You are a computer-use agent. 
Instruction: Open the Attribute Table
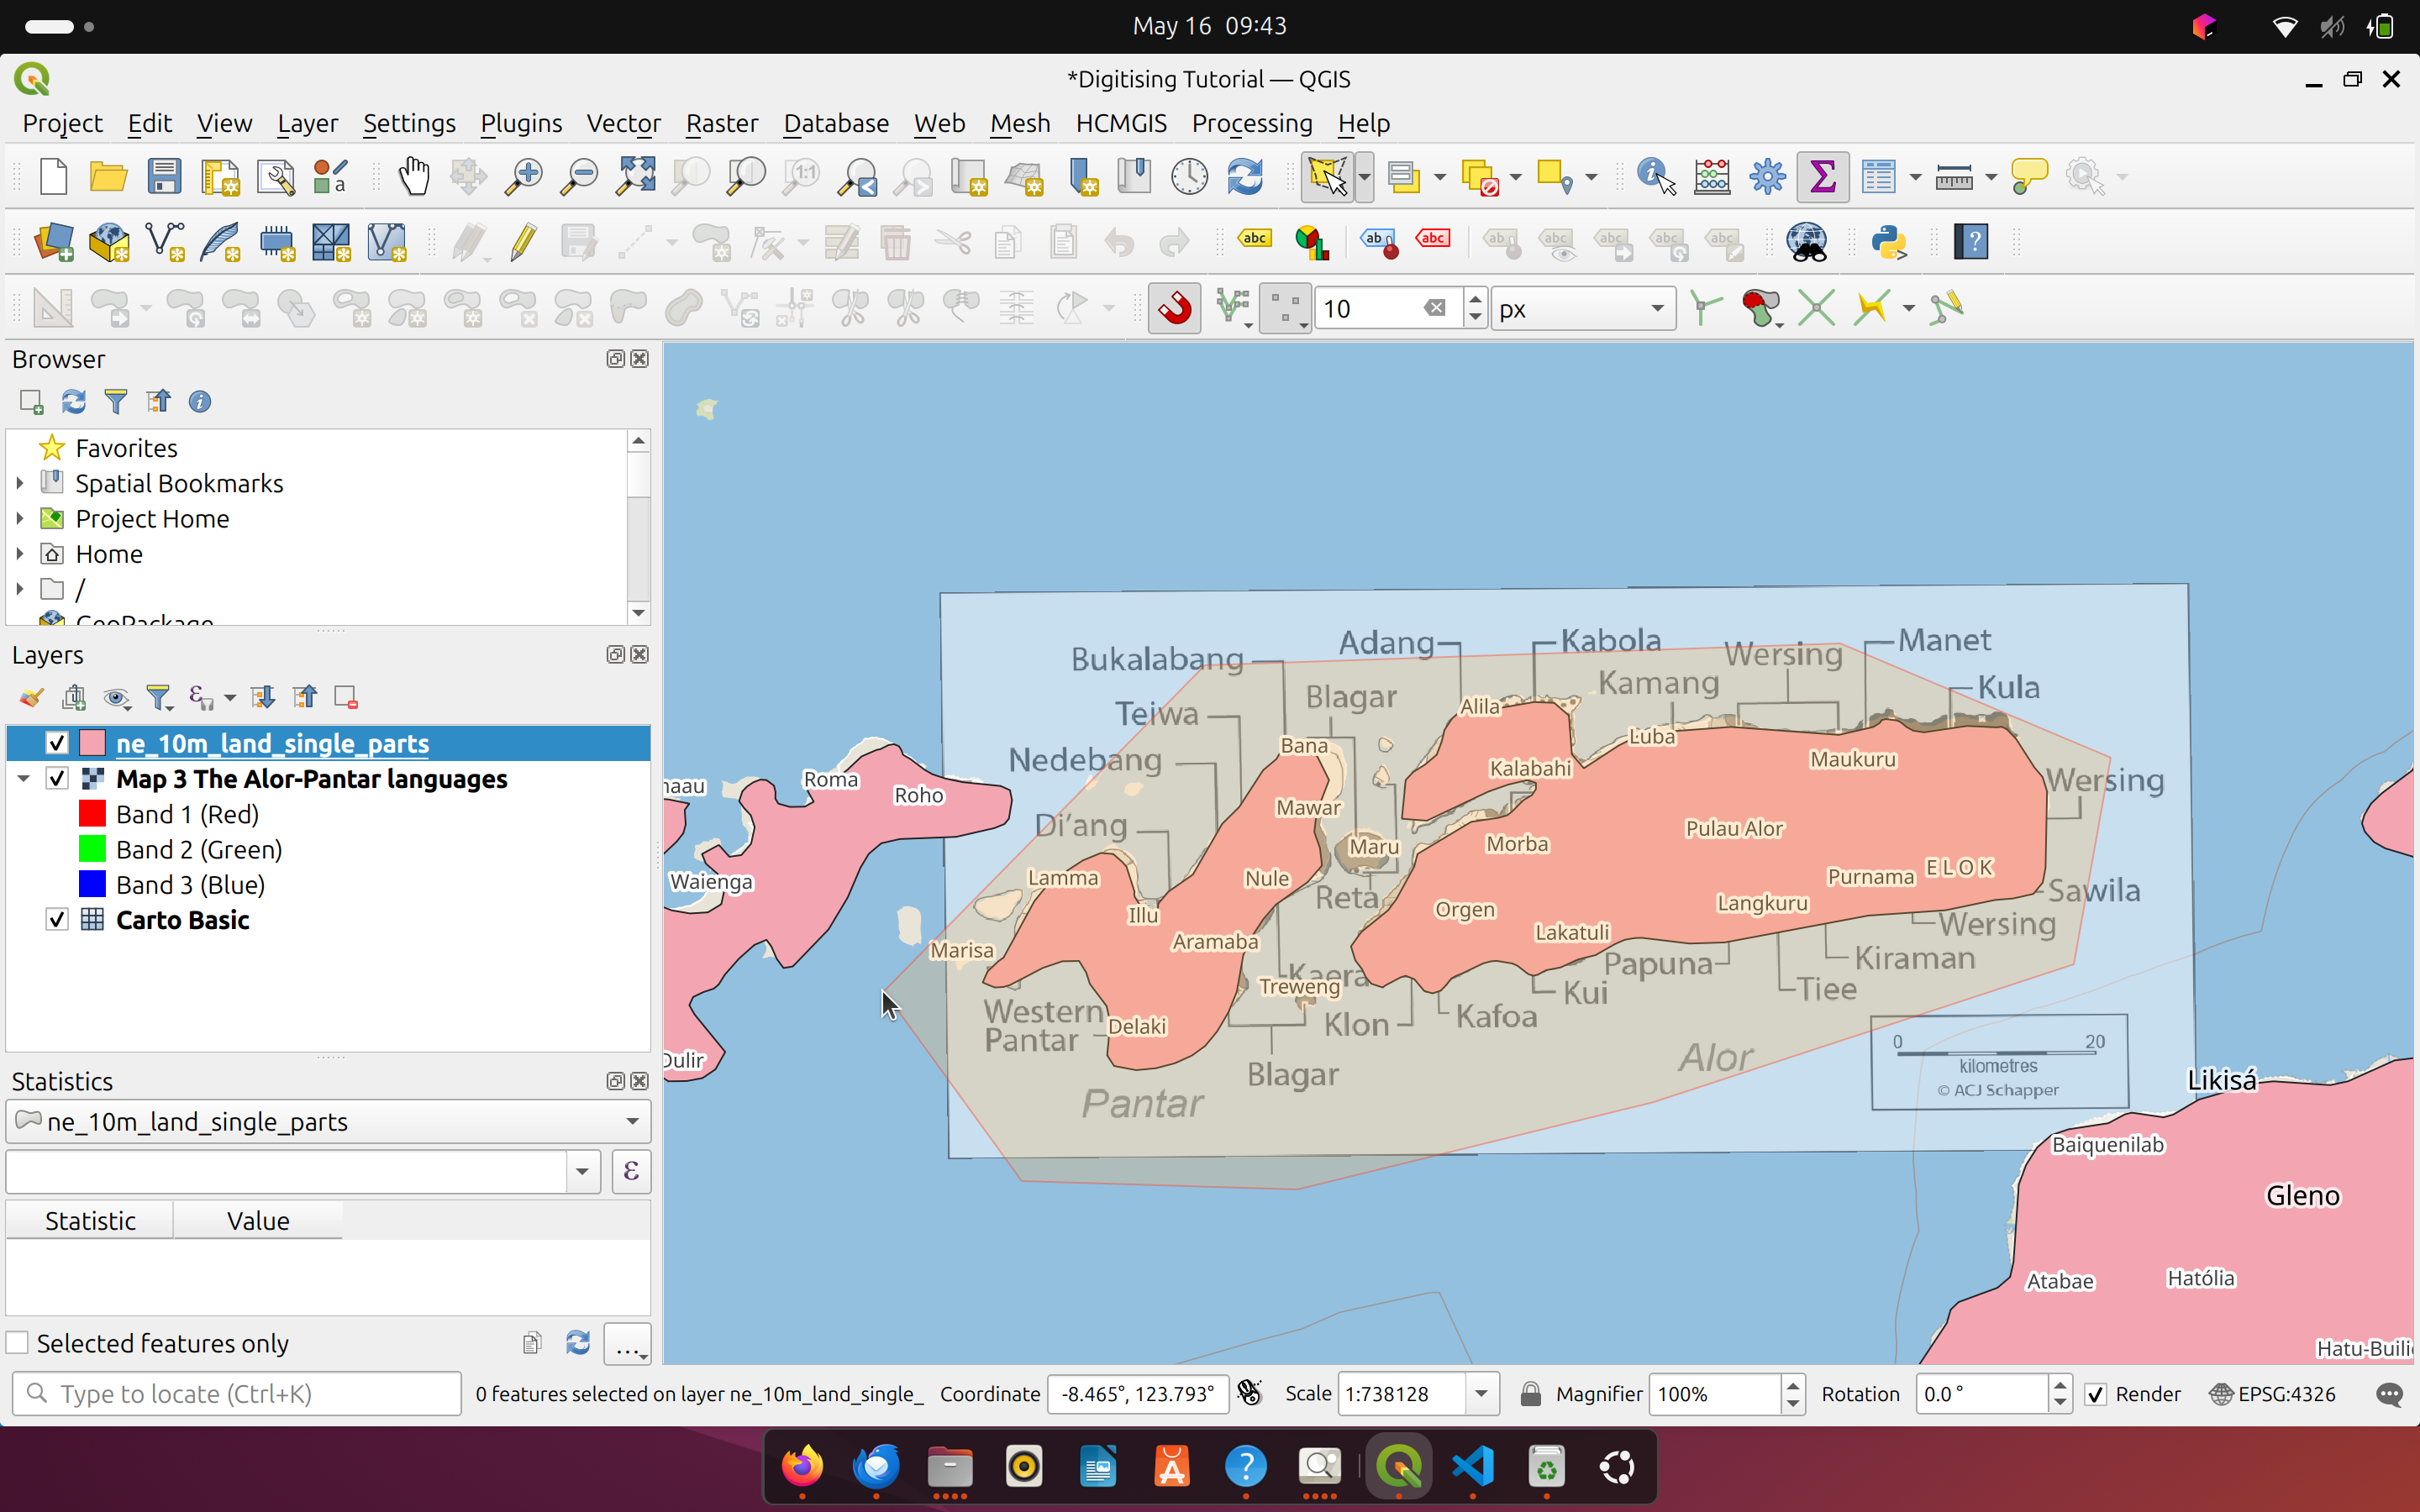tap(1879, 175)
